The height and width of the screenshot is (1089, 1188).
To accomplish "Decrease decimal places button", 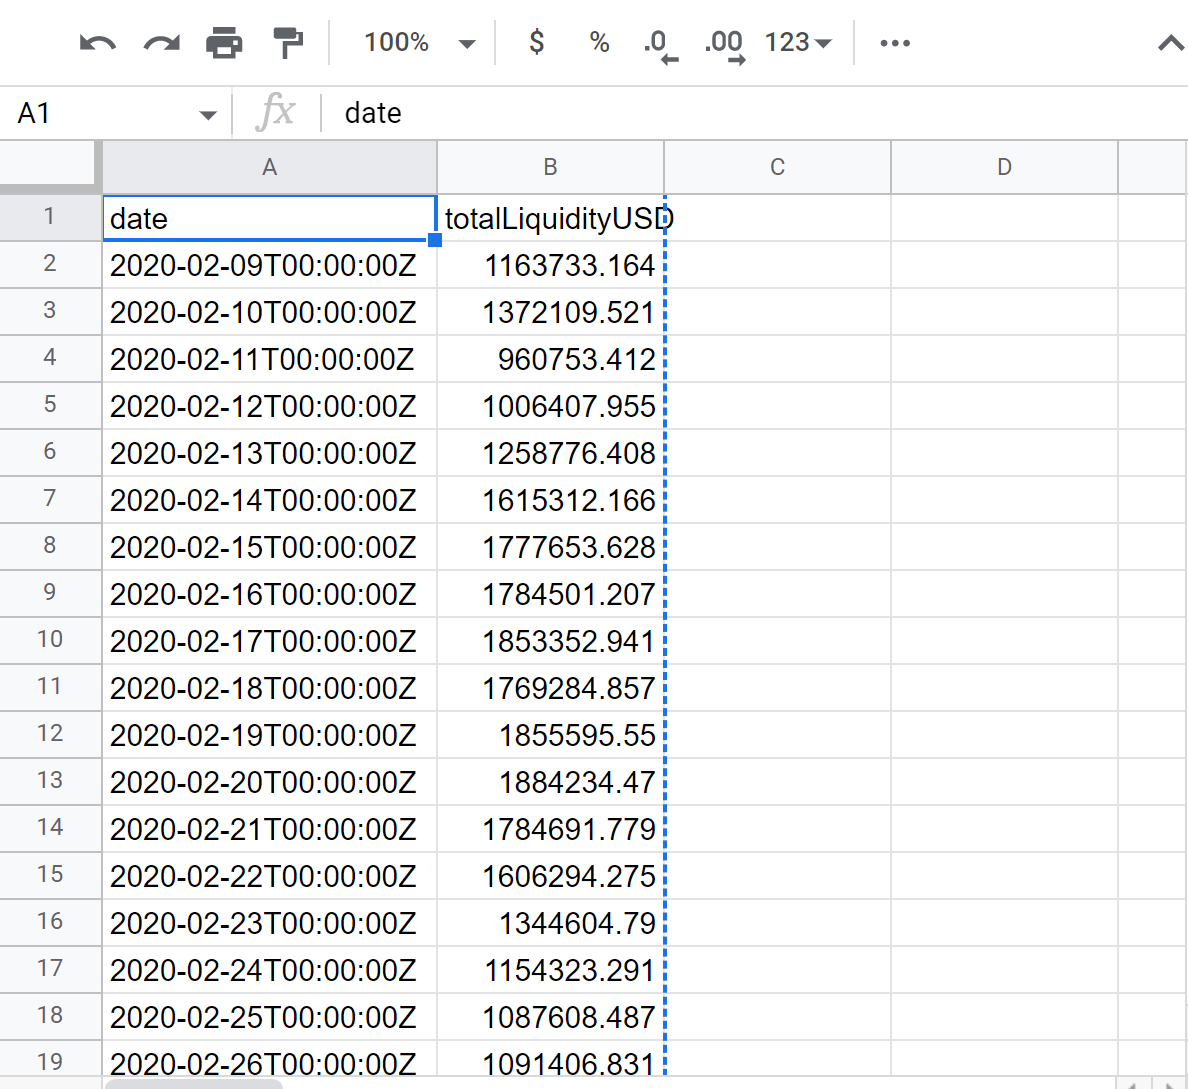I will [659, 45].
